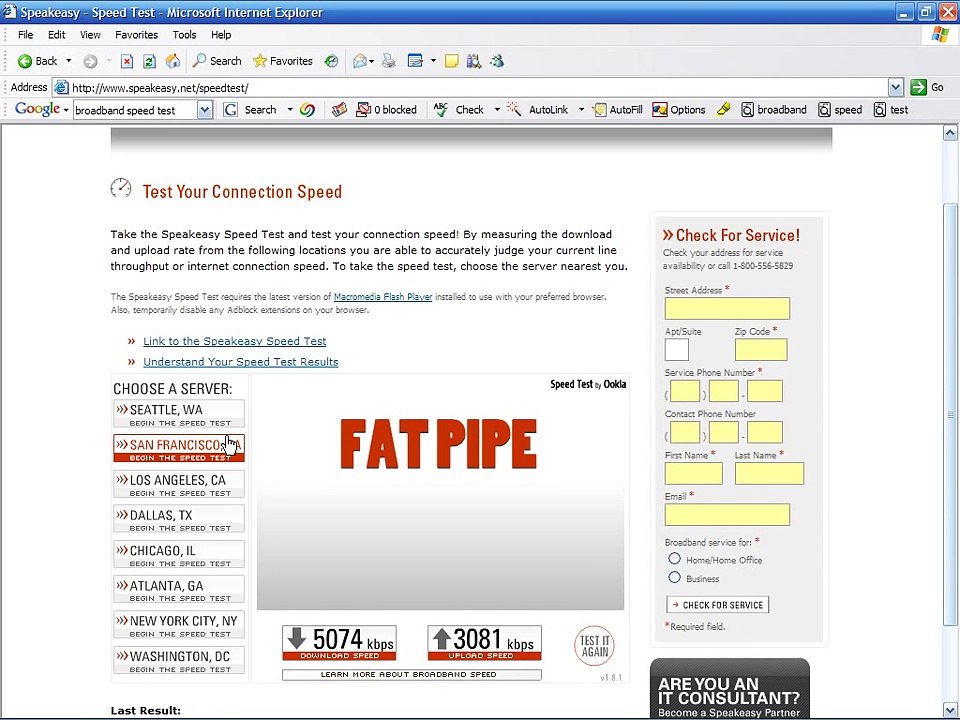Image resolution: width=960 pixels, height=720 pixels.
Task: Click Google toolbar Search button
Action: [x=250, y=110]
